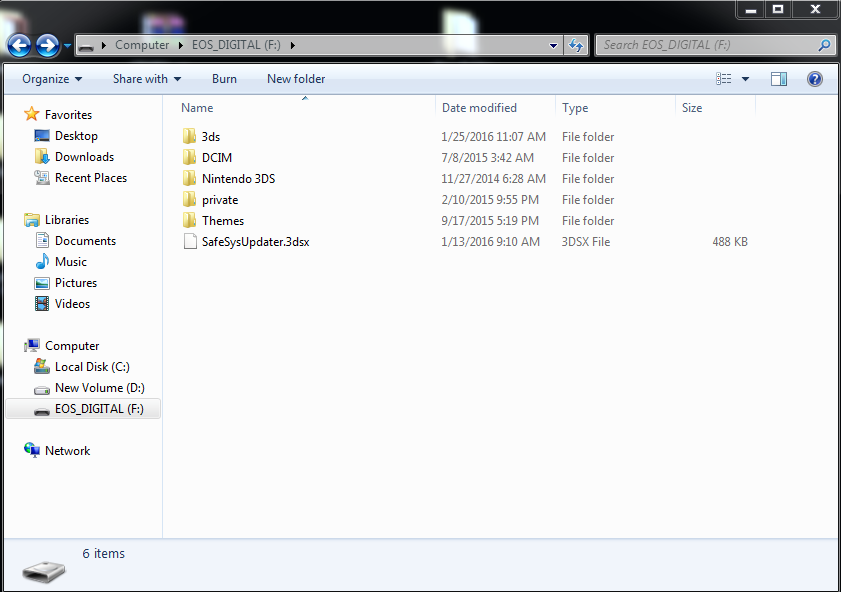Select the SafeSysUpdater.3dsx file icon
This screenshot has height=592, width=841.
pos(190,241)
